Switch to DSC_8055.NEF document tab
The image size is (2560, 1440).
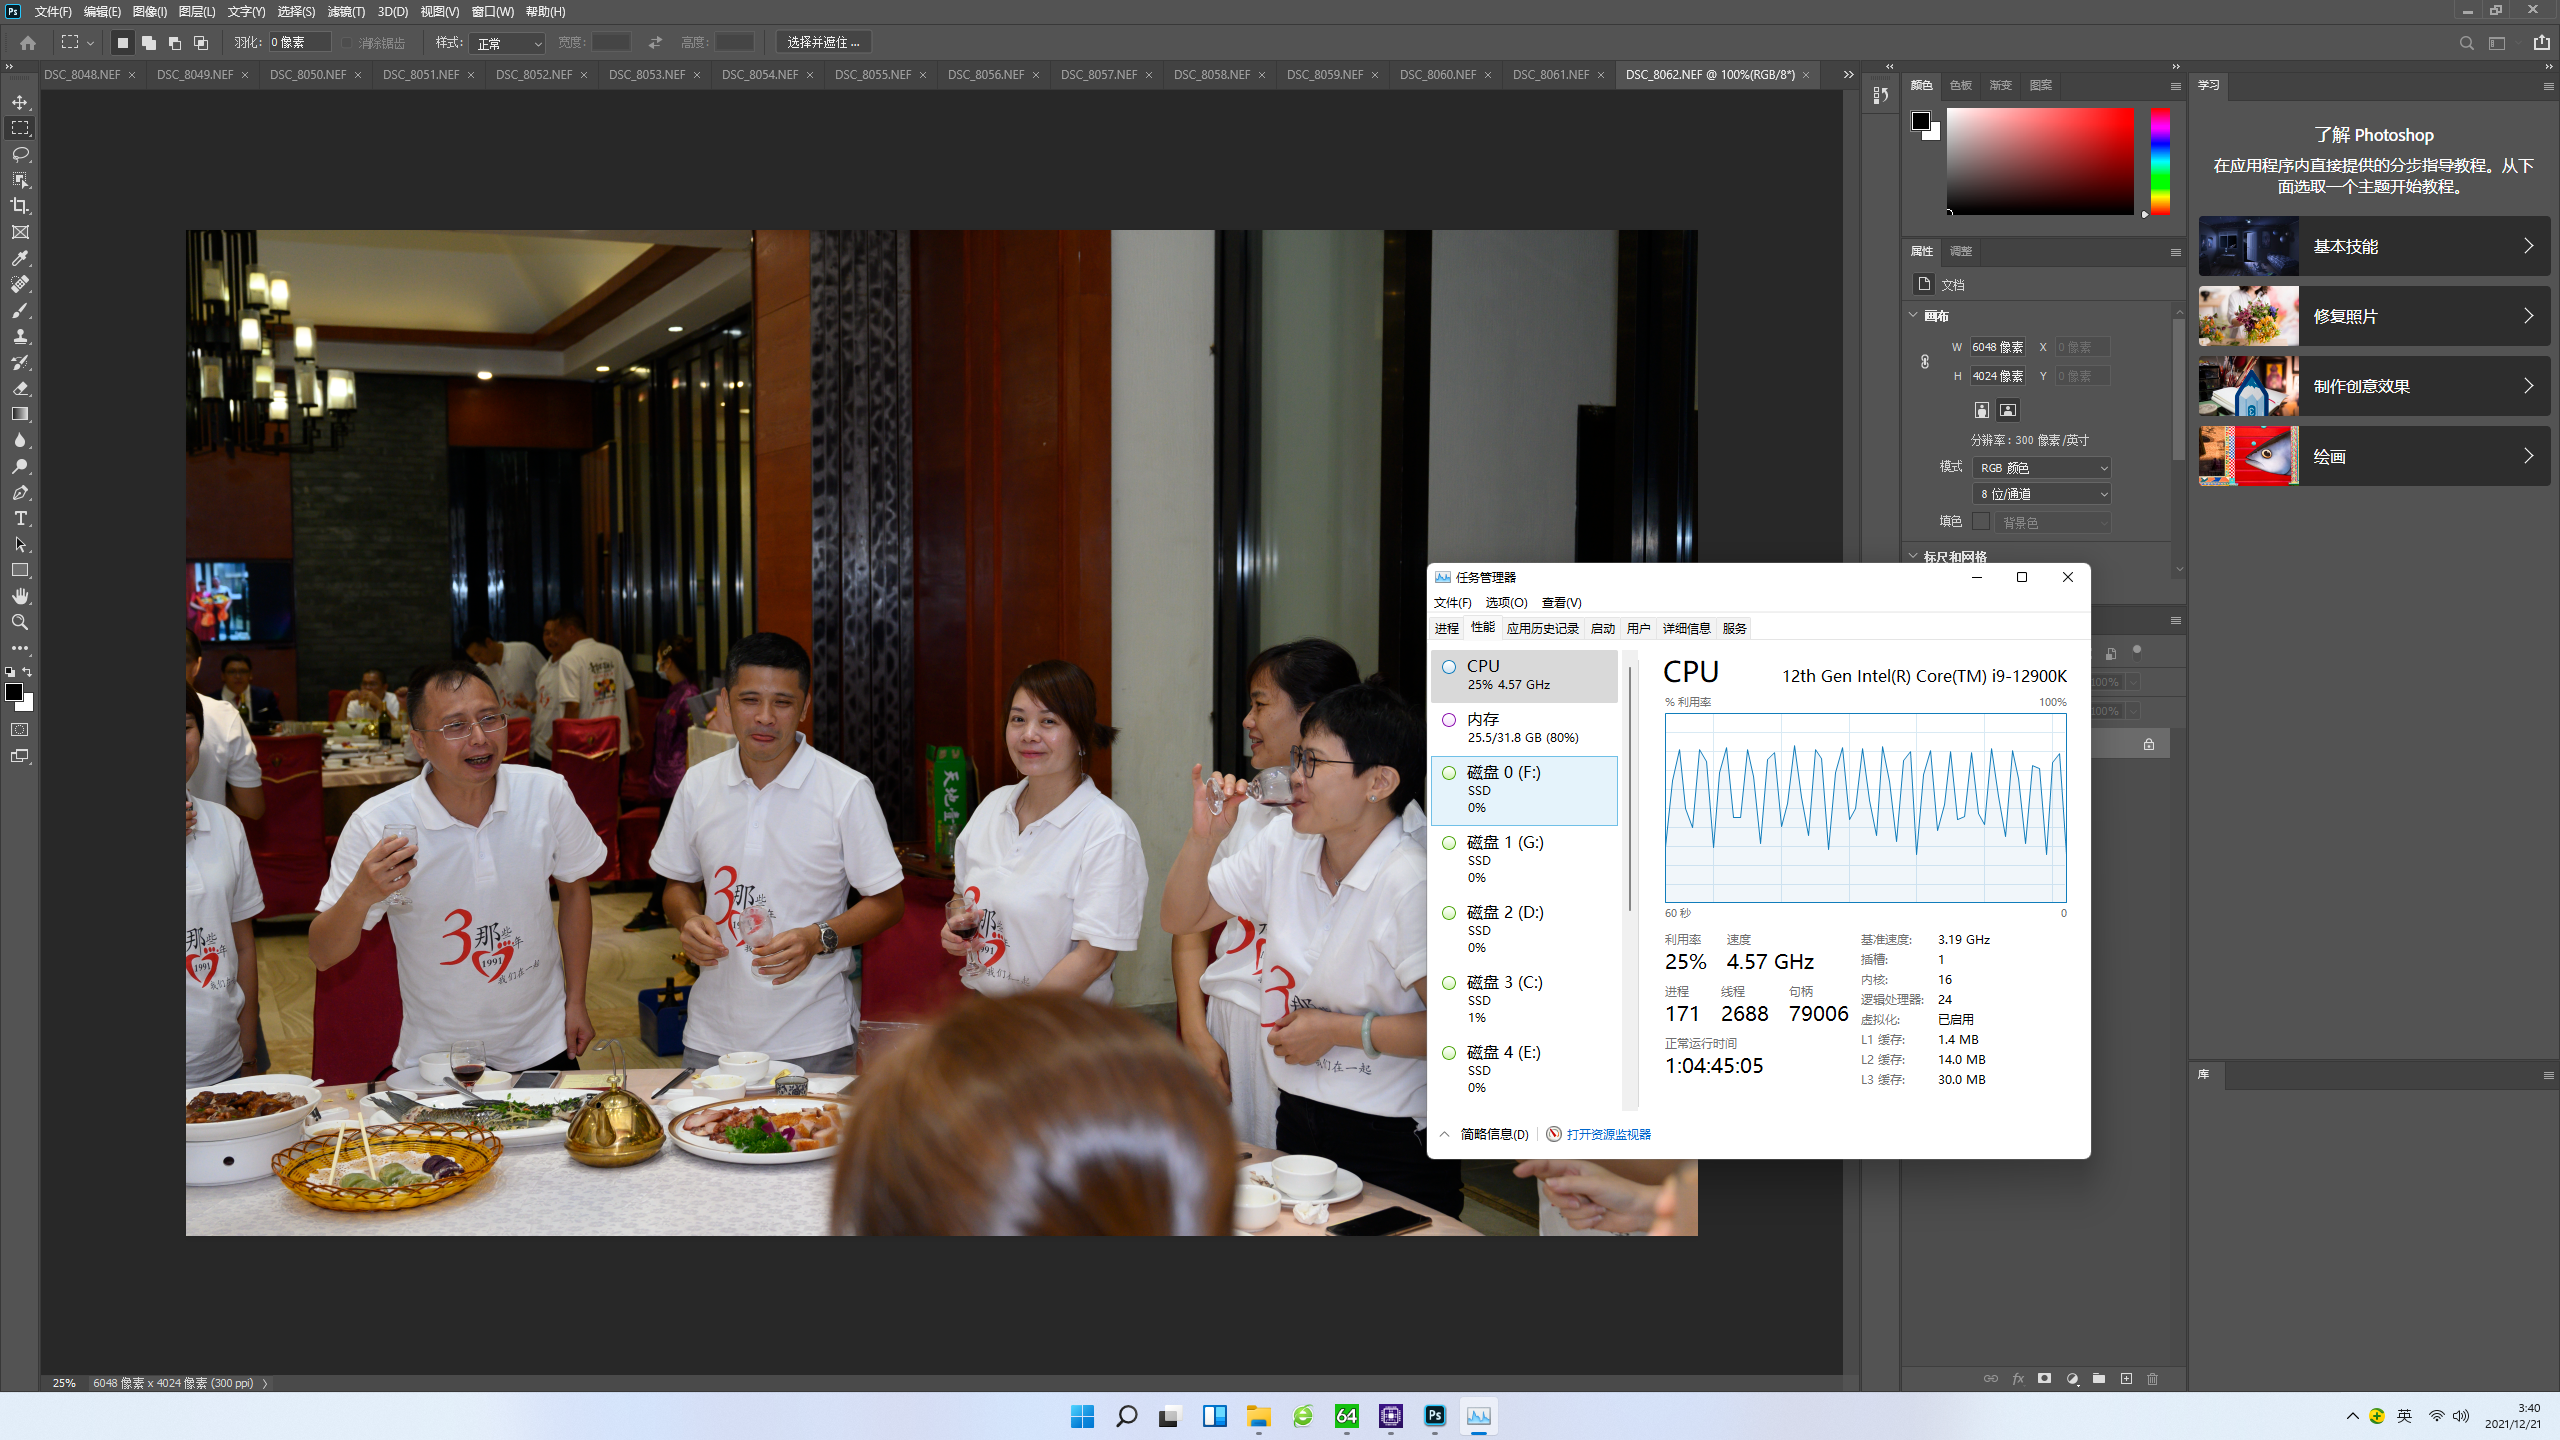[872, 75]
